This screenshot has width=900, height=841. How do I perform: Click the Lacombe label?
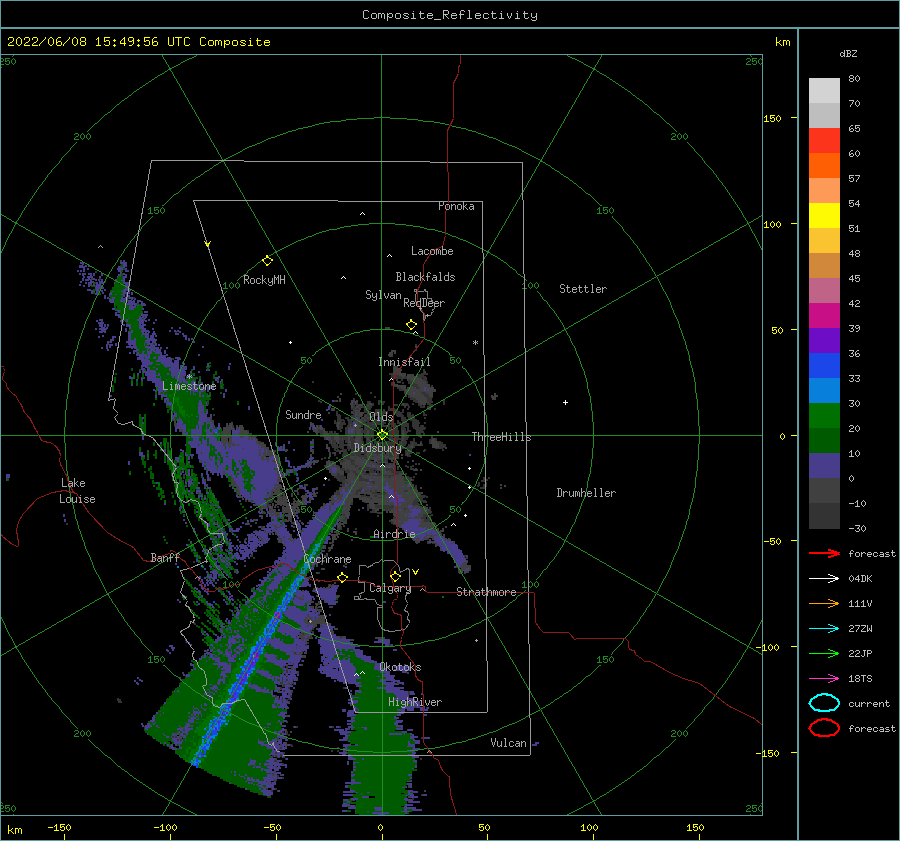click(432, 251)
